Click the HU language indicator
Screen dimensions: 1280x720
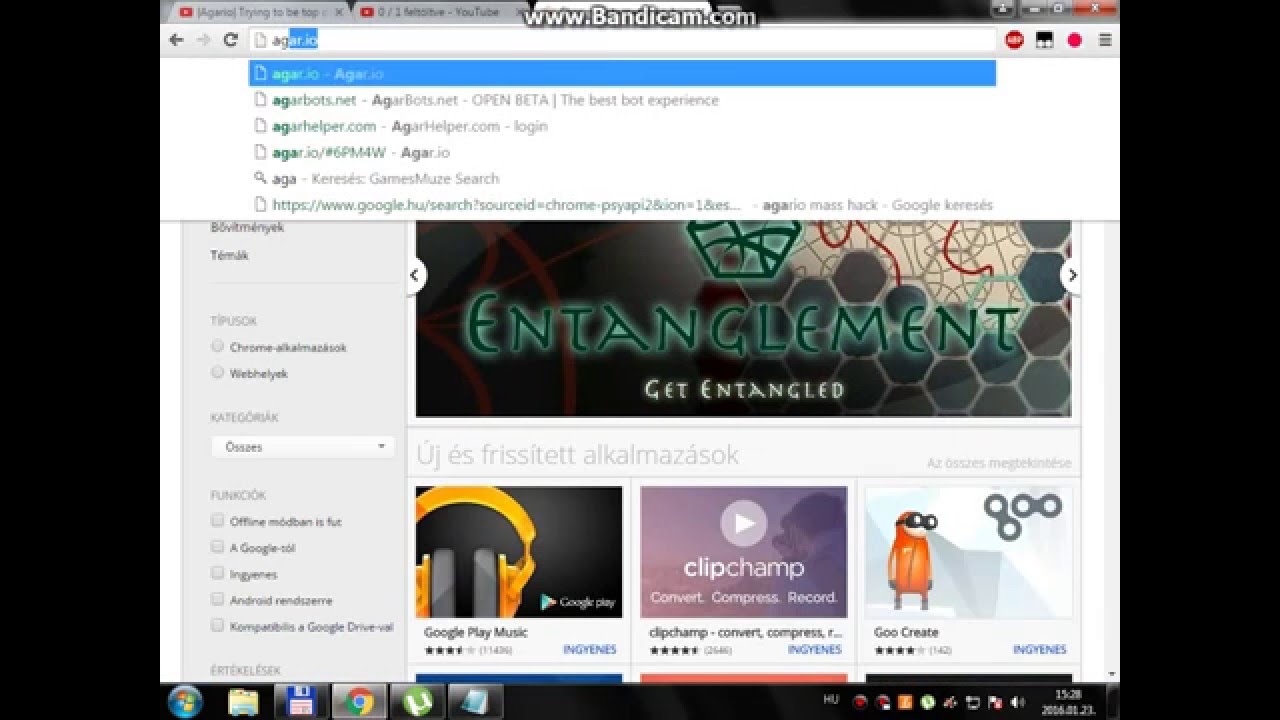(x=830, y=700)
